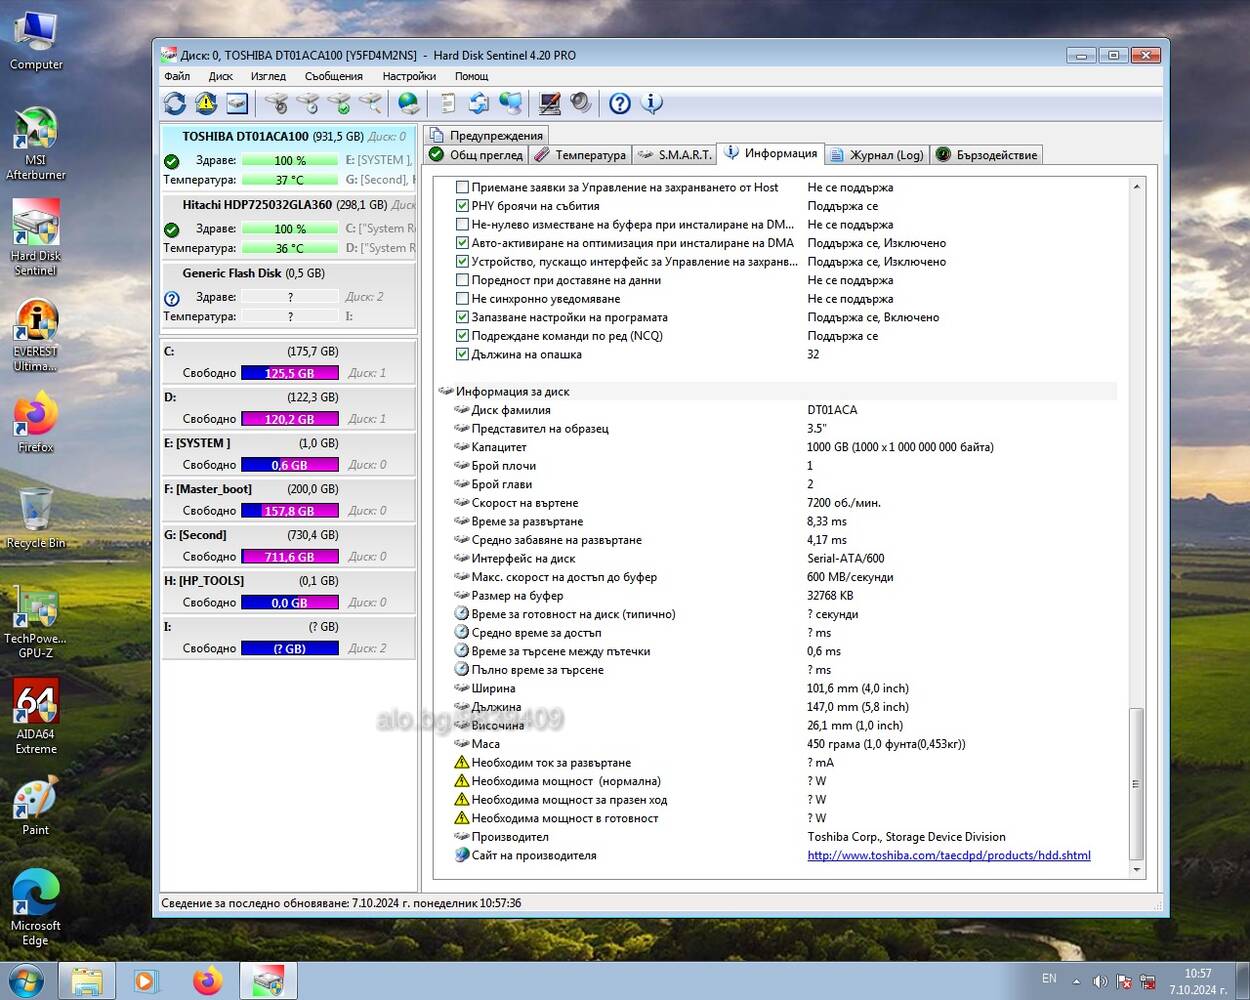Click the Refresh toolbar icon
The image size is (1250, 1000).
(175, 103)
